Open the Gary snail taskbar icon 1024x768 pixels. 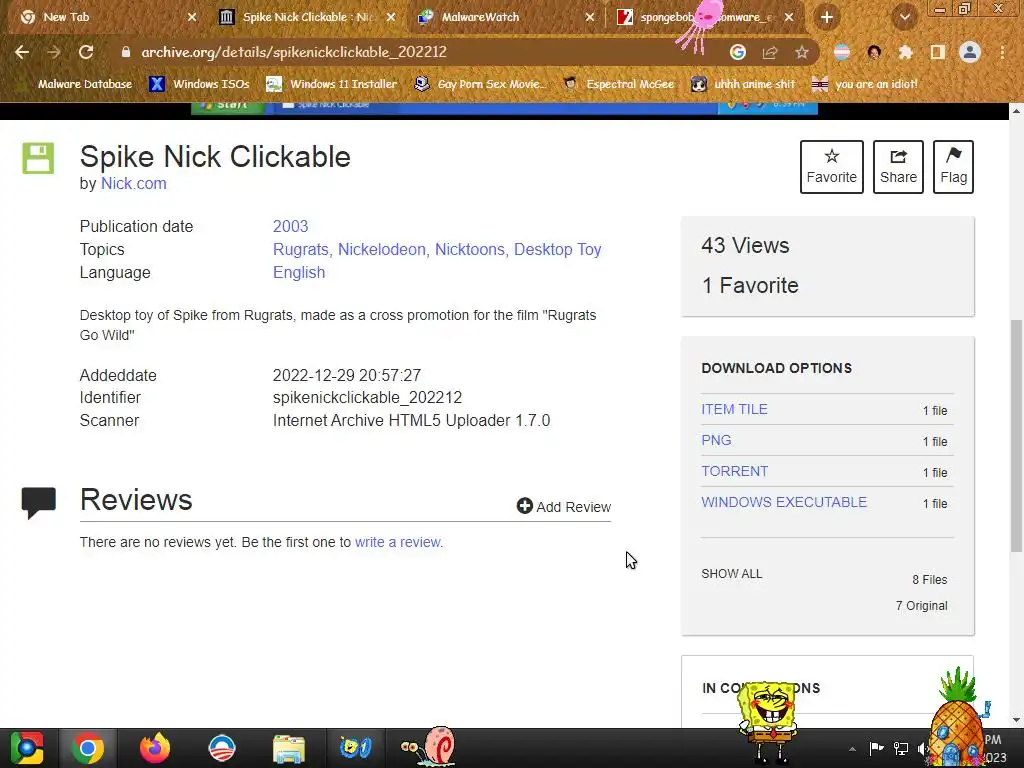(x=428, y=746)
